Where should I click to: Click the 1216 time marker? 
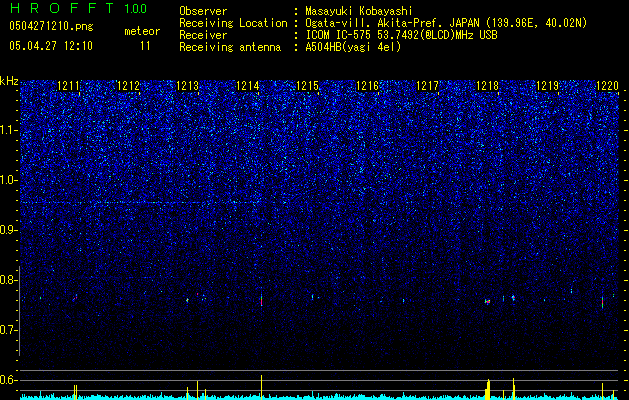(x=368, y=85)
